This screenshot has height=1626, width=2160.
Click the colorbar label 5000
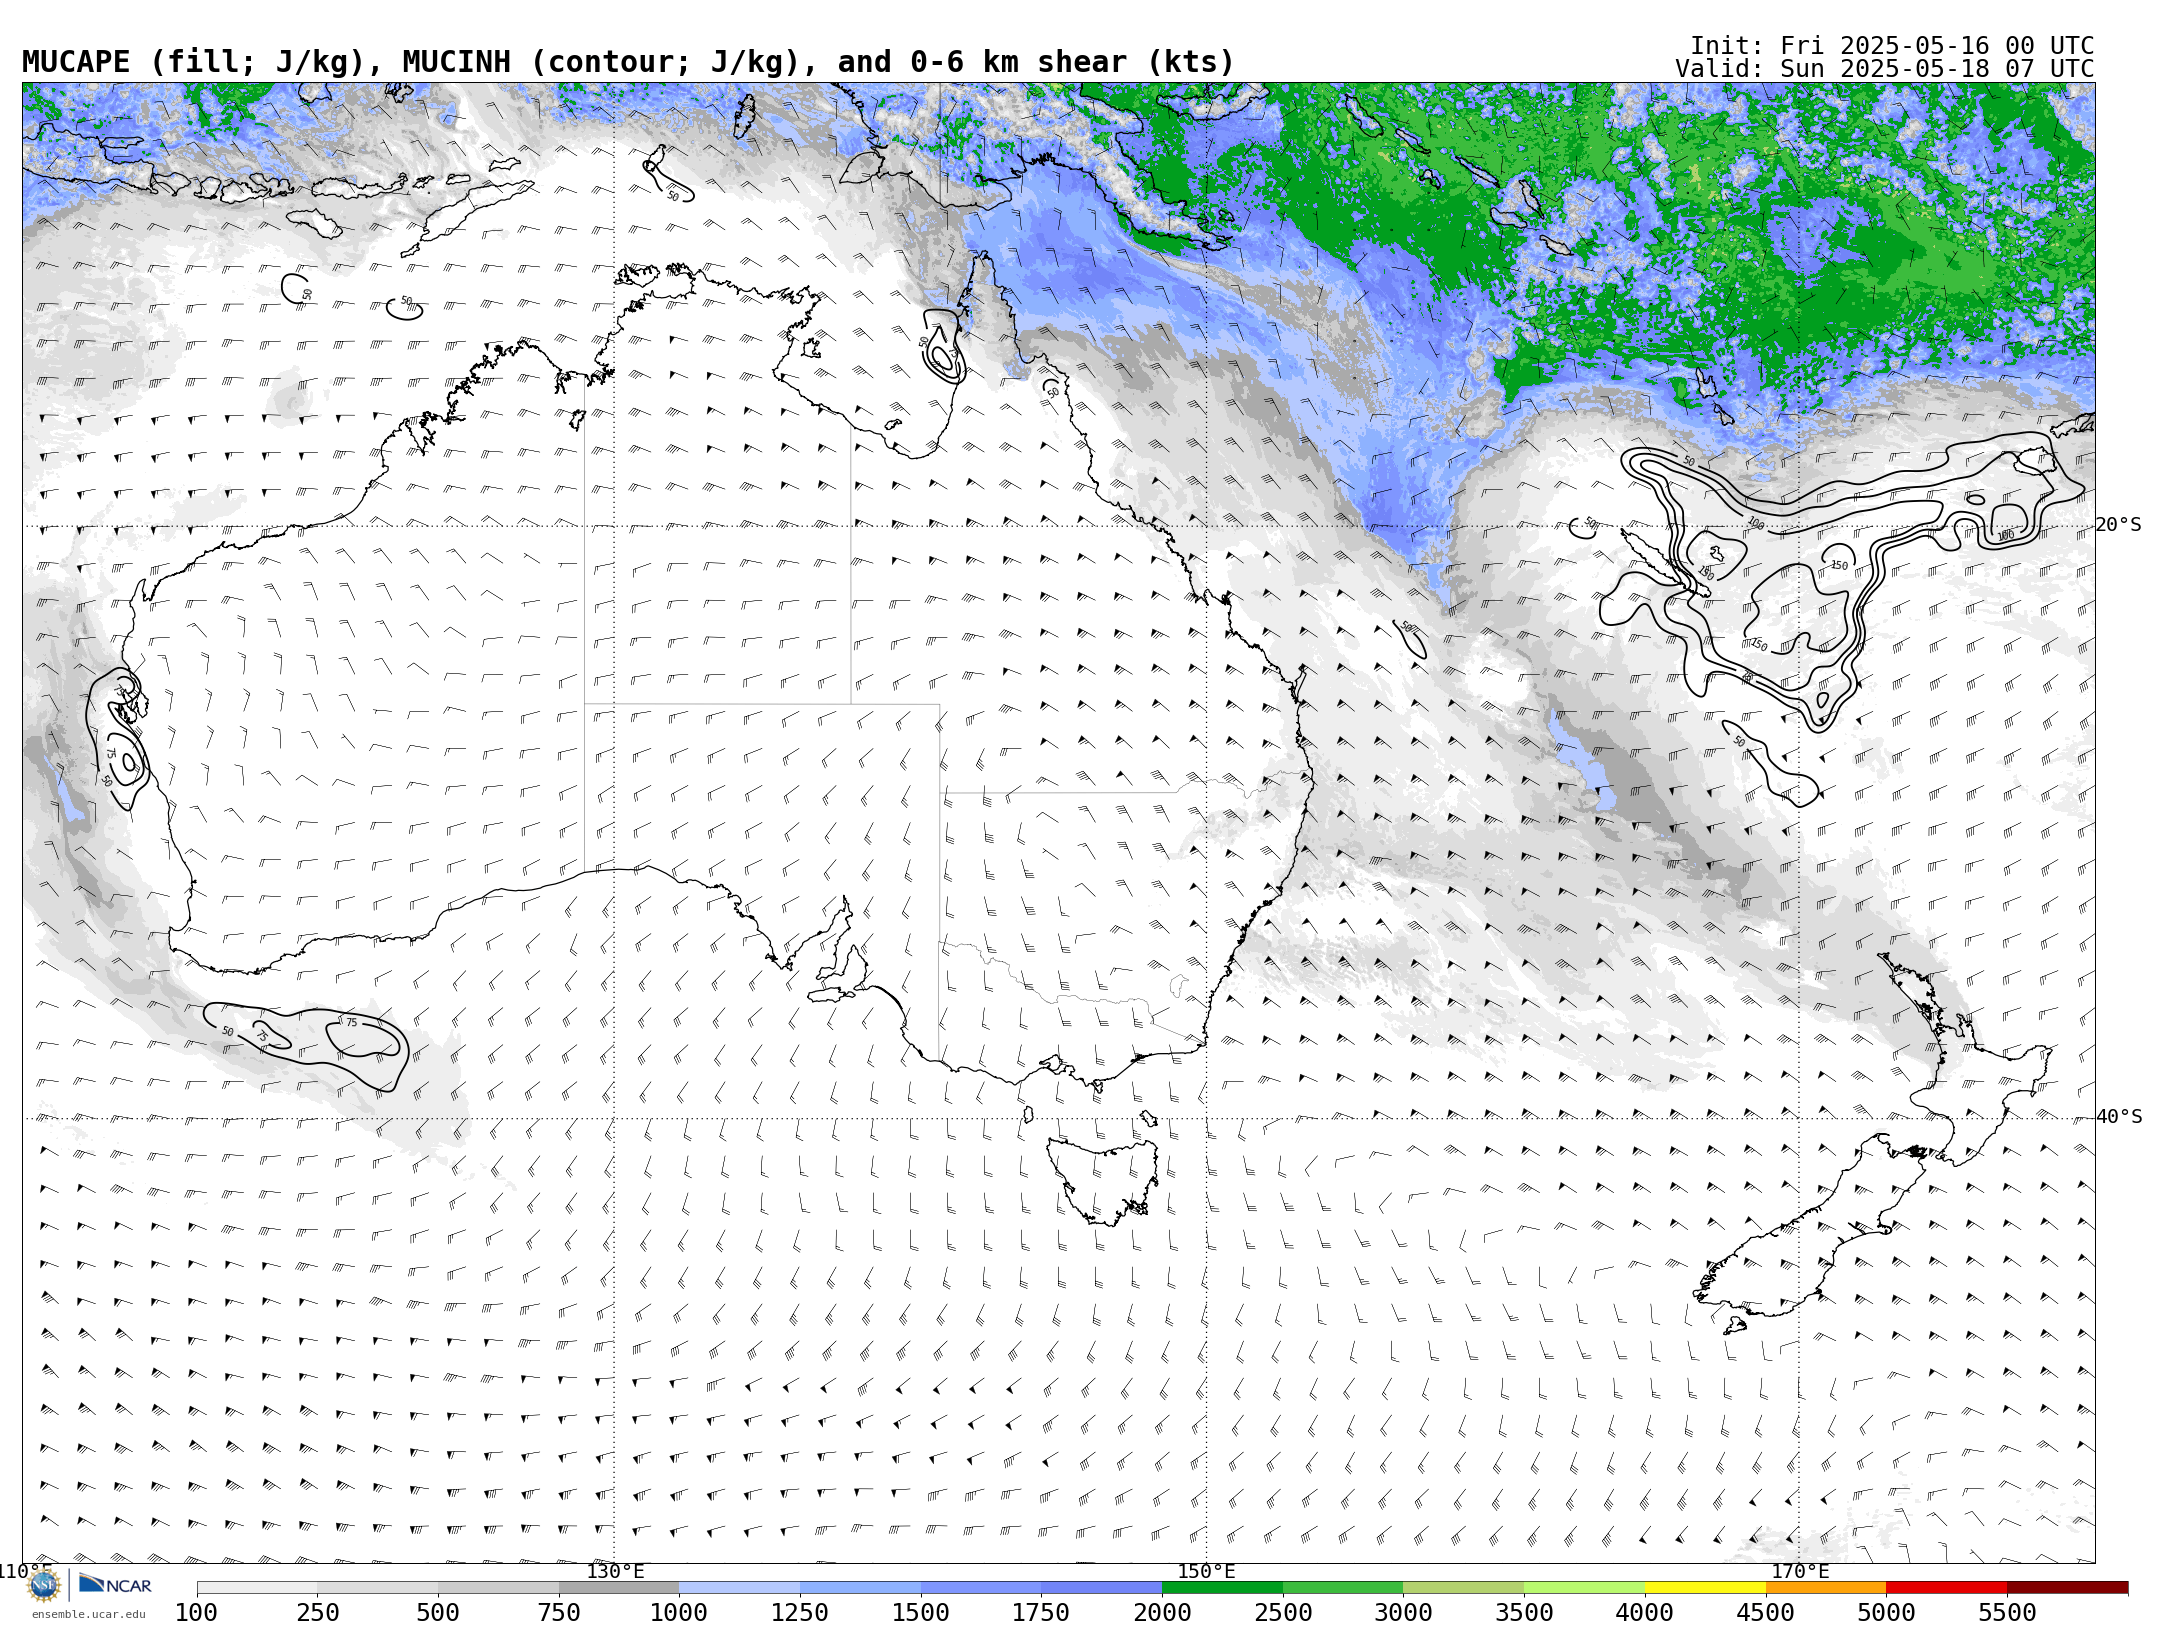coord(1886,1612)
